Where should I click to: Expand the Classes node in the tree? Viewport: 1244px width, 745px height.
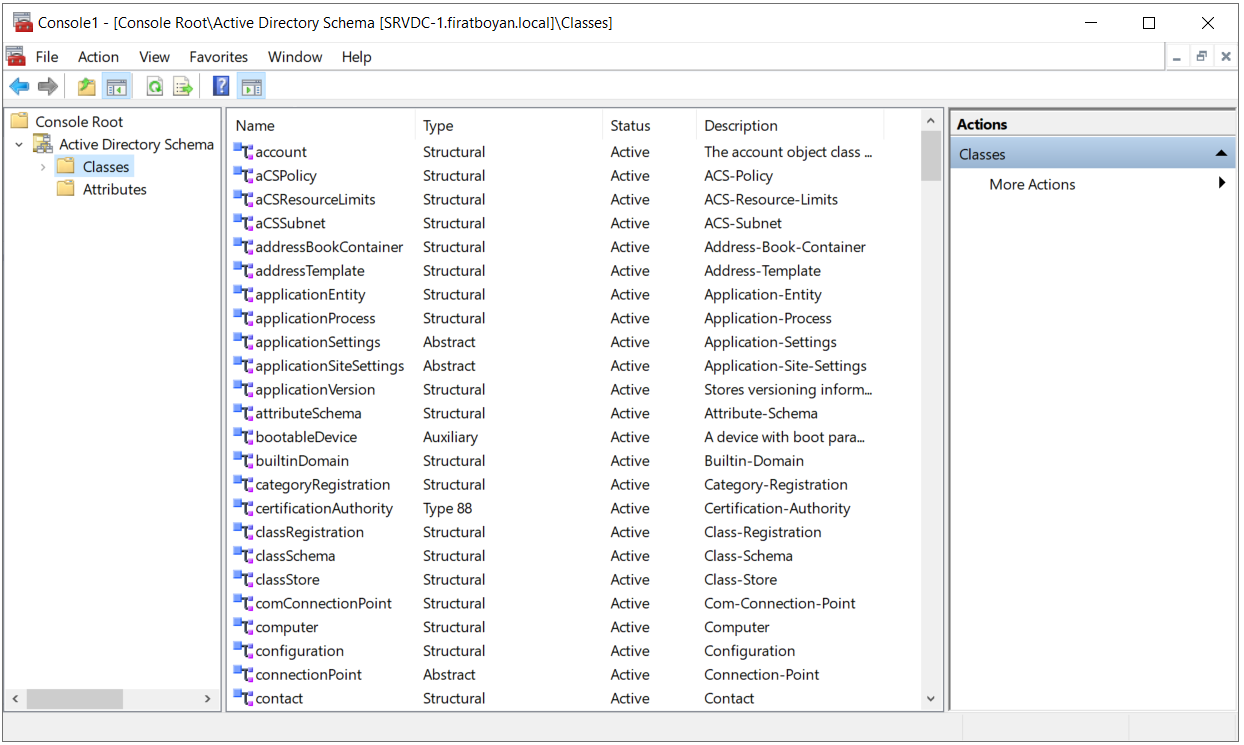[x=43, y=167]
